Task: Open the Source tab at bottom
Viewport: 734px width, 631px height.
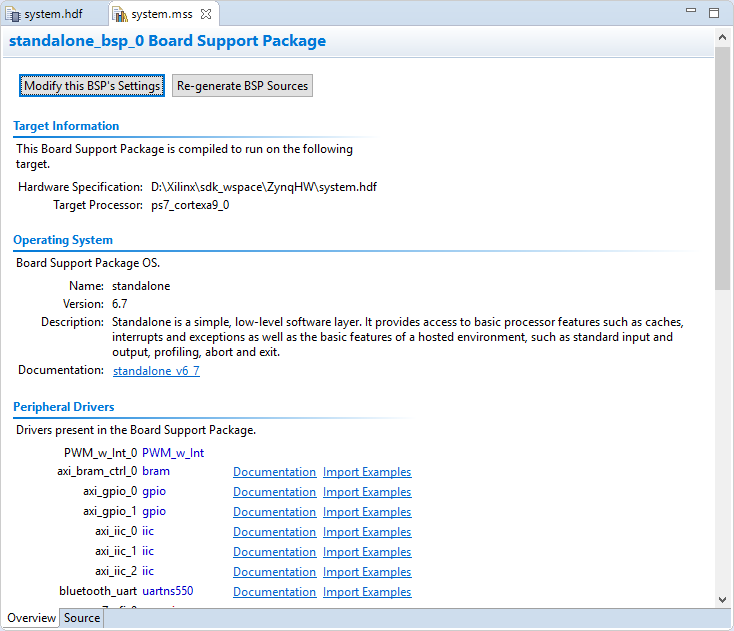Action: tap(82, 618)
